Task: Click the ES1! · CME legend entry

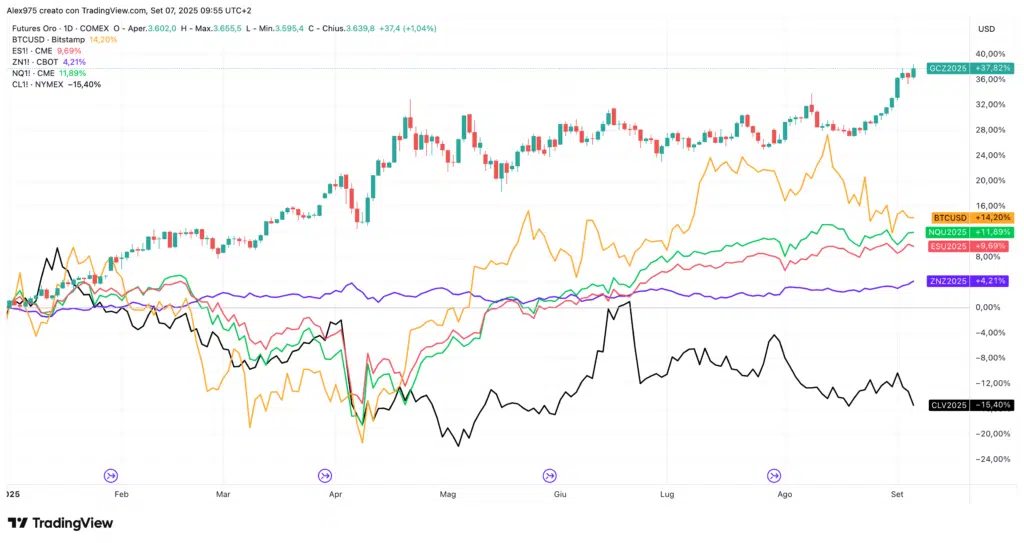Action: click(x=36, y=50)
